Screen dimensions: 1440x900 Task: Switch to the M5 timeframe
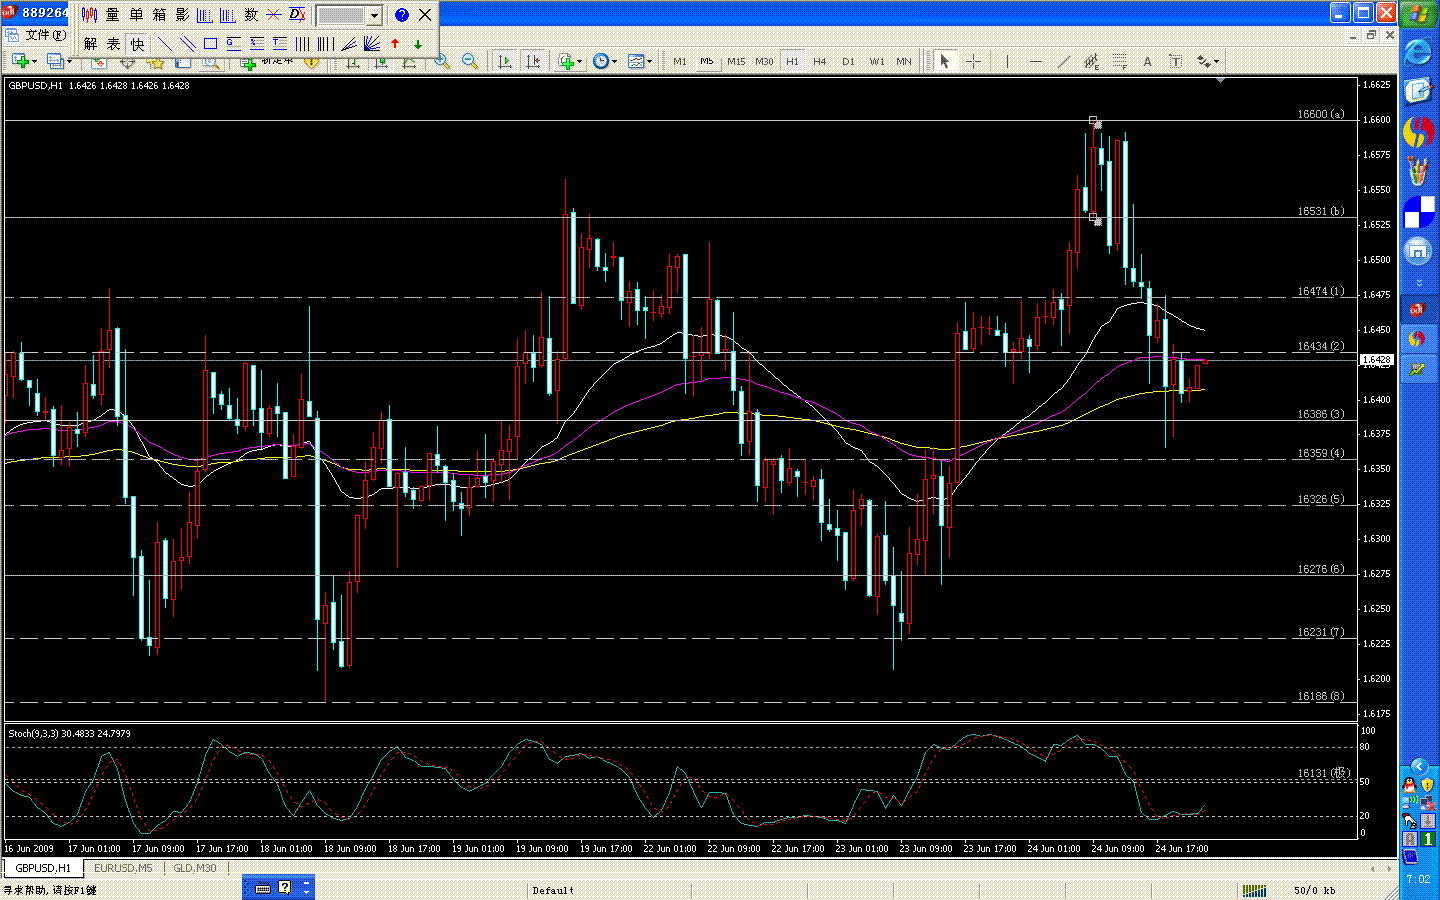click(x=707, y=61)
